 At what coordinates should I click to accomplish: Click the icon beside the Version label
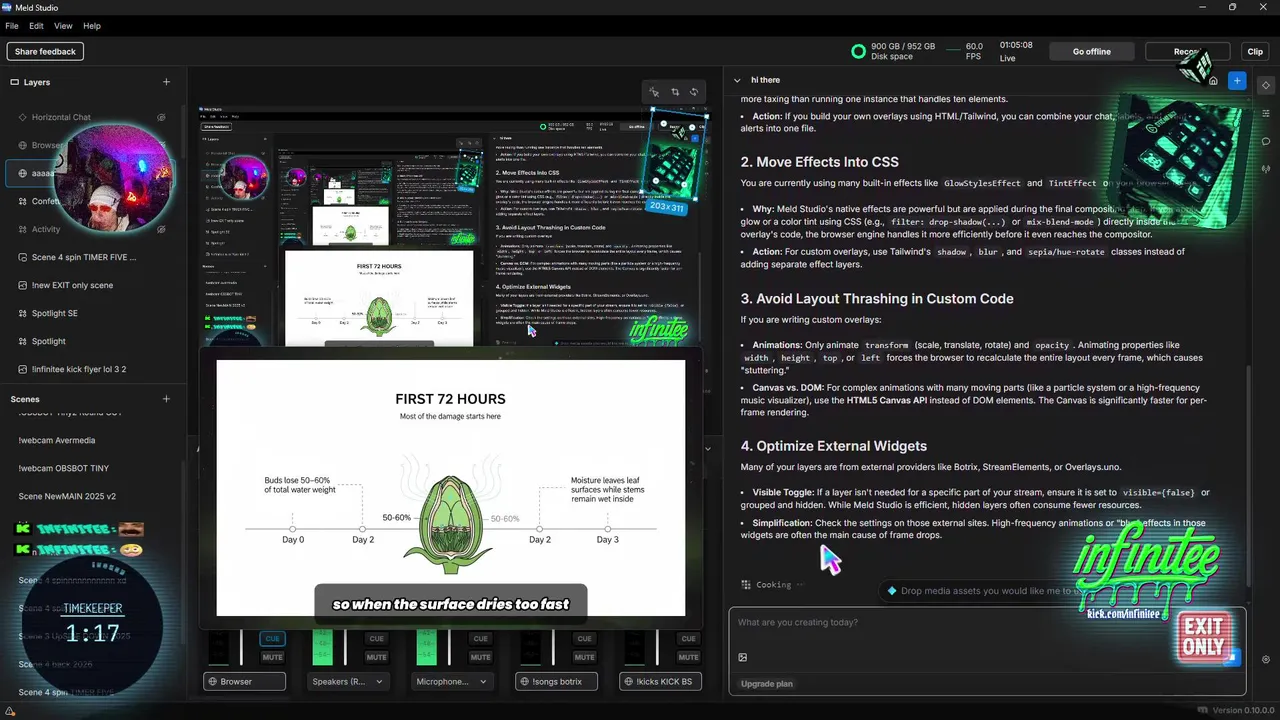1202,711
